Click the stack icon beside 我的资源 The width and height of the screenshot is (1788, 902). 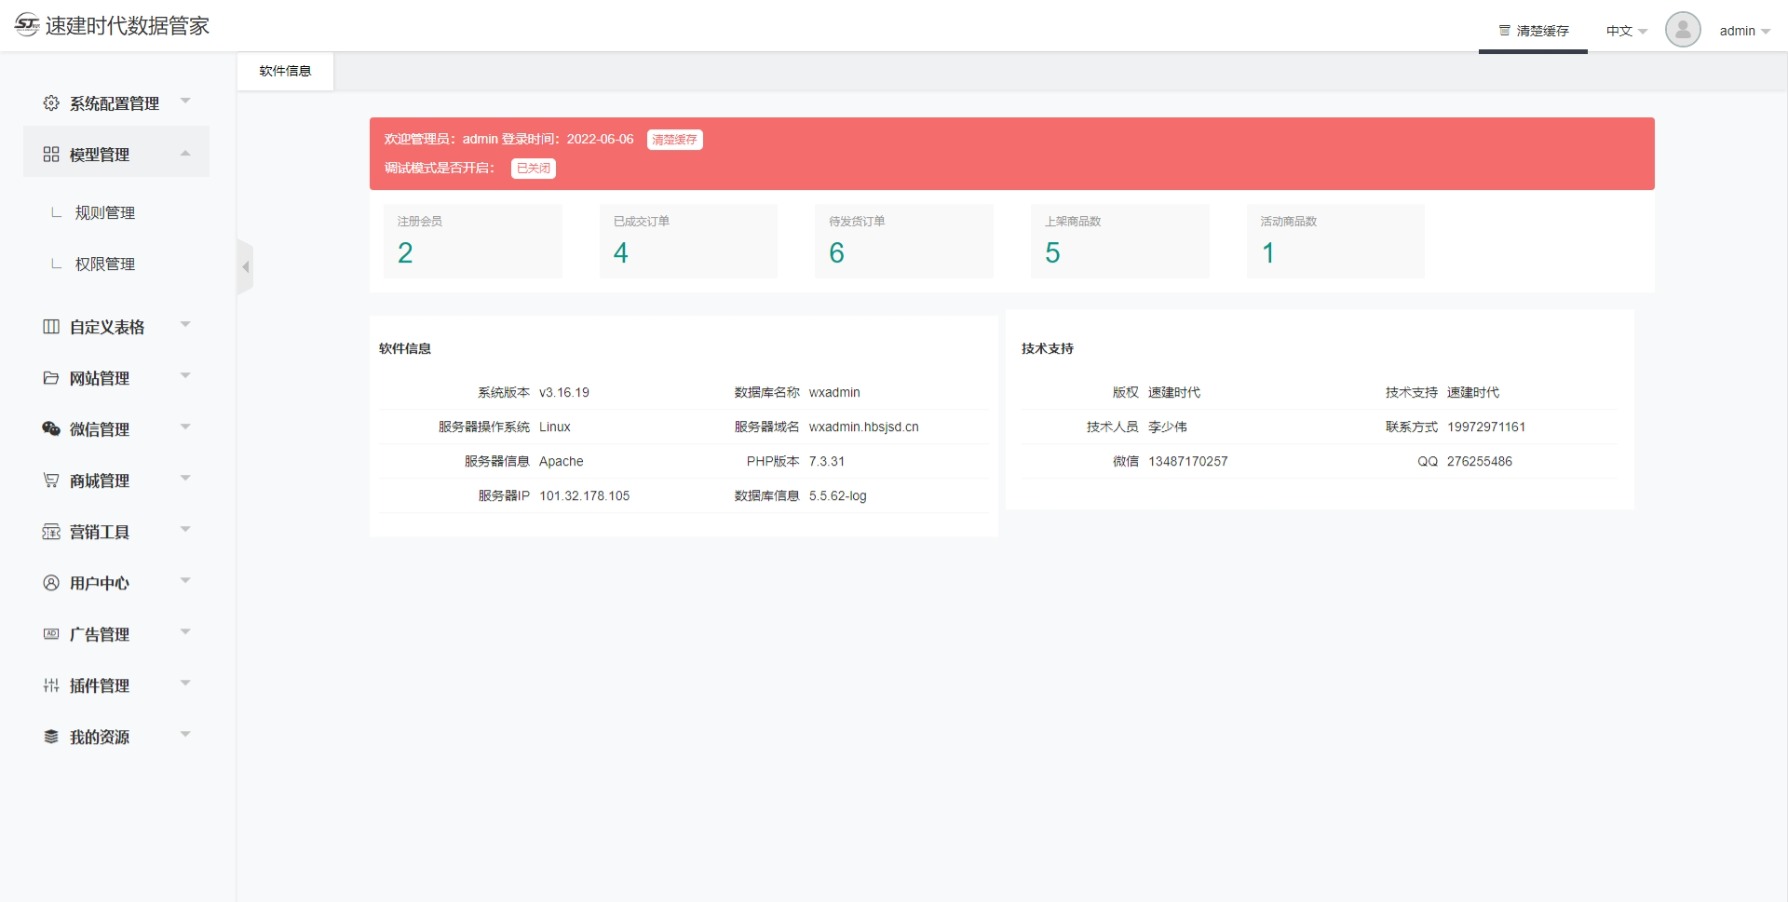pyautogui.click(x=51, y=737)
